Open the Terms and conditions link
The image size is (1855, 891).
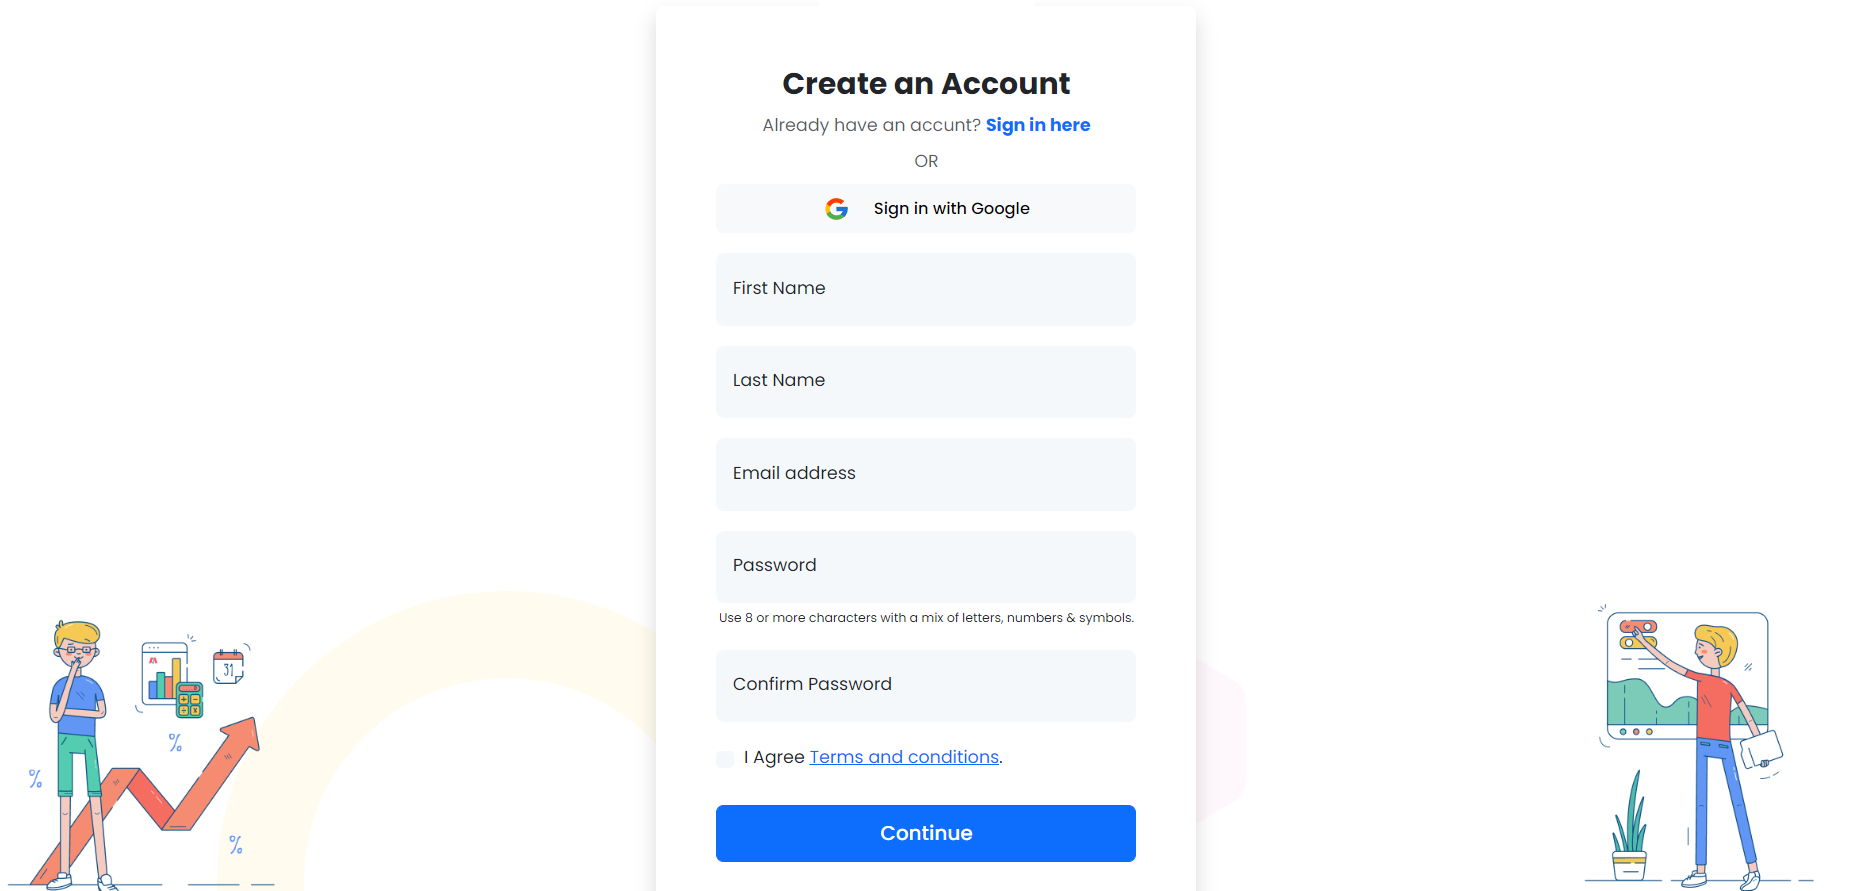[903, 757]
